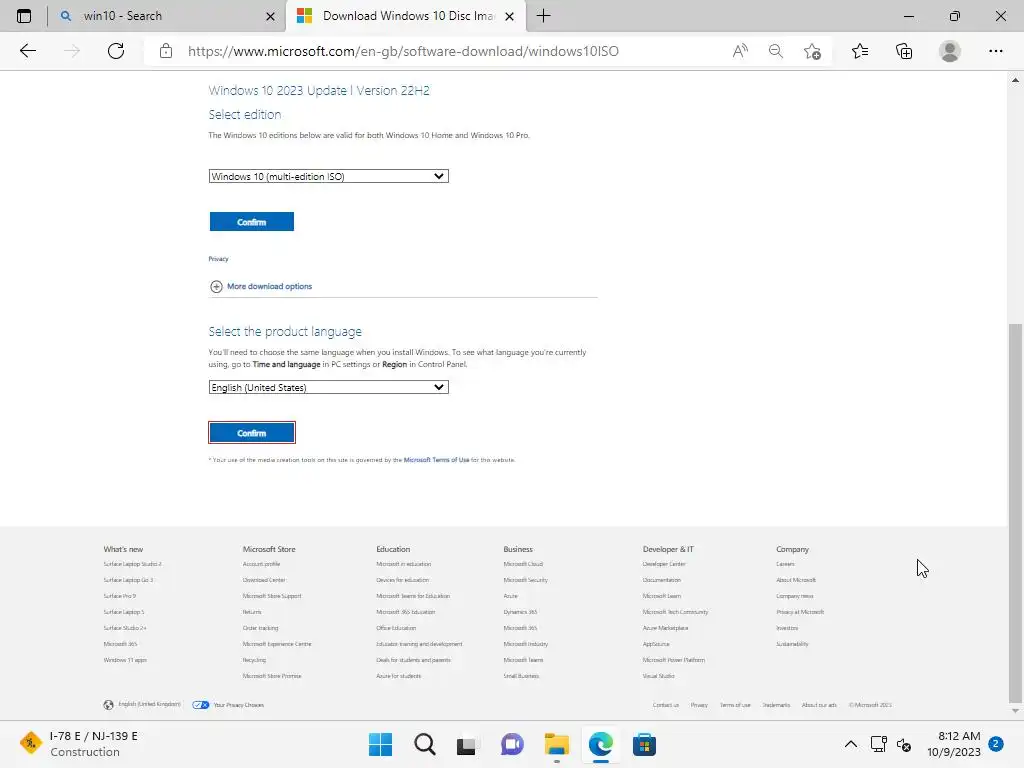This screenshot has height=768, width=1024.
Task: Open Surface Pro 9 footer link
Action: click(120, 596)
